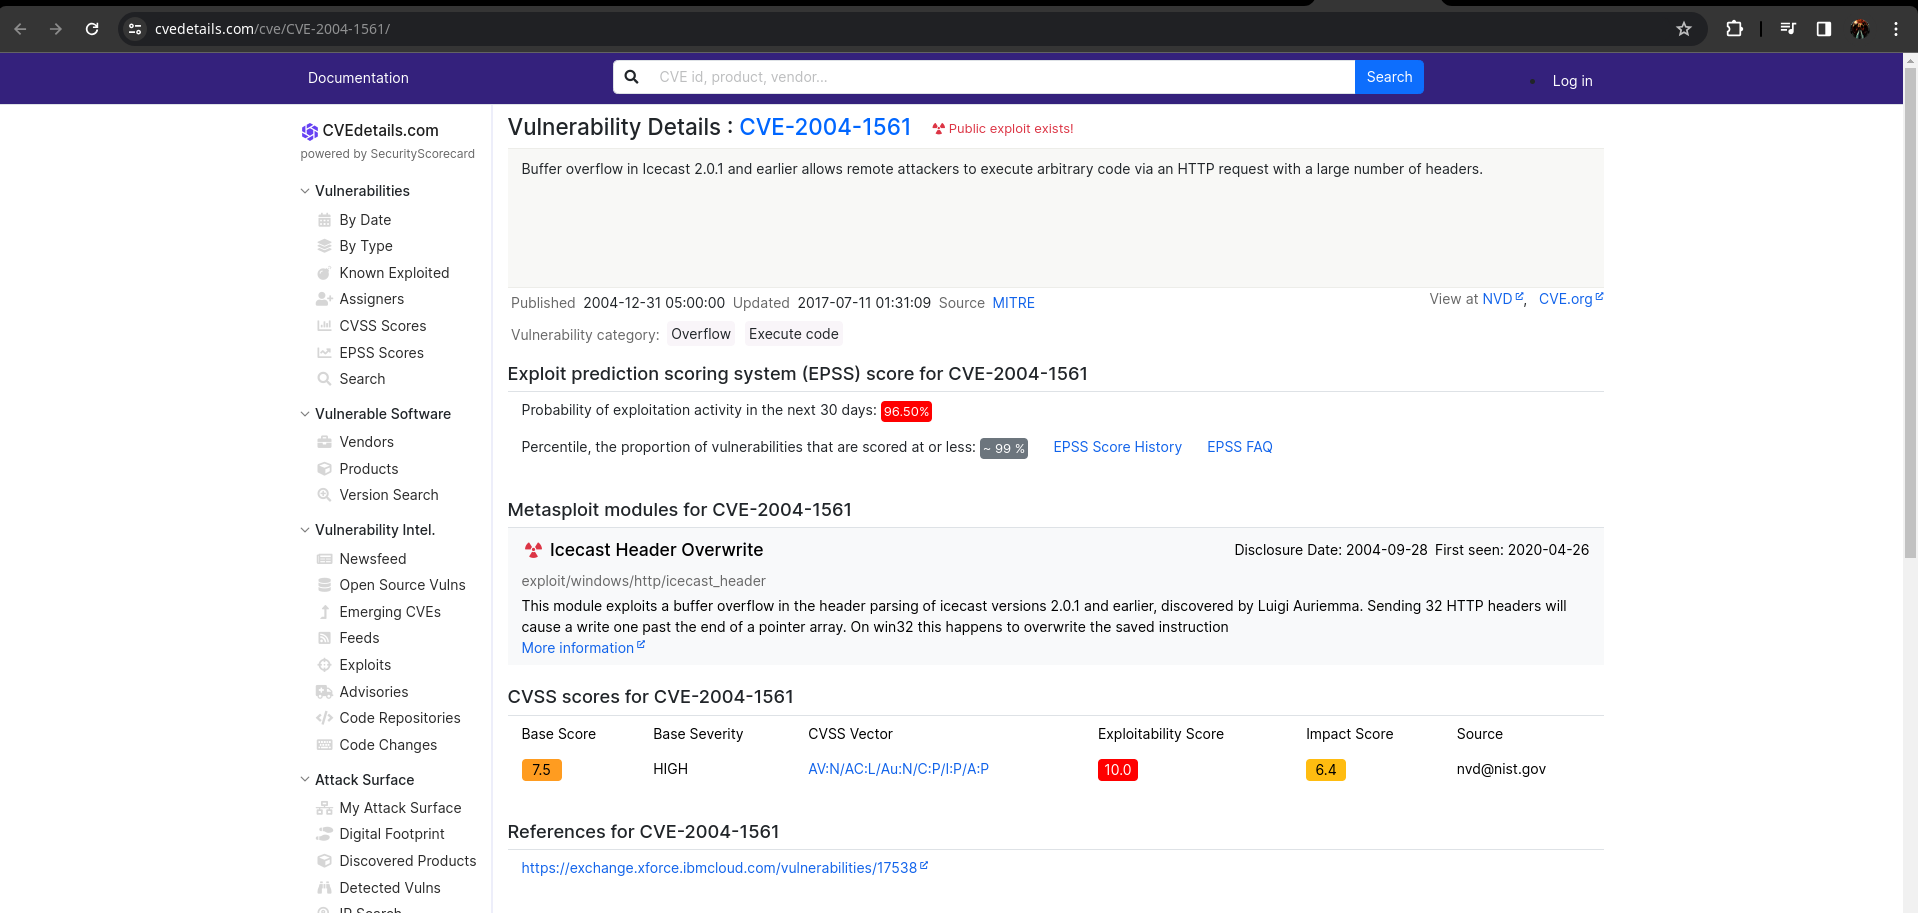Viewport: 1918px width, 913px height.
Task: Go to Version Search in sidebar
Action: pos(389,495)
